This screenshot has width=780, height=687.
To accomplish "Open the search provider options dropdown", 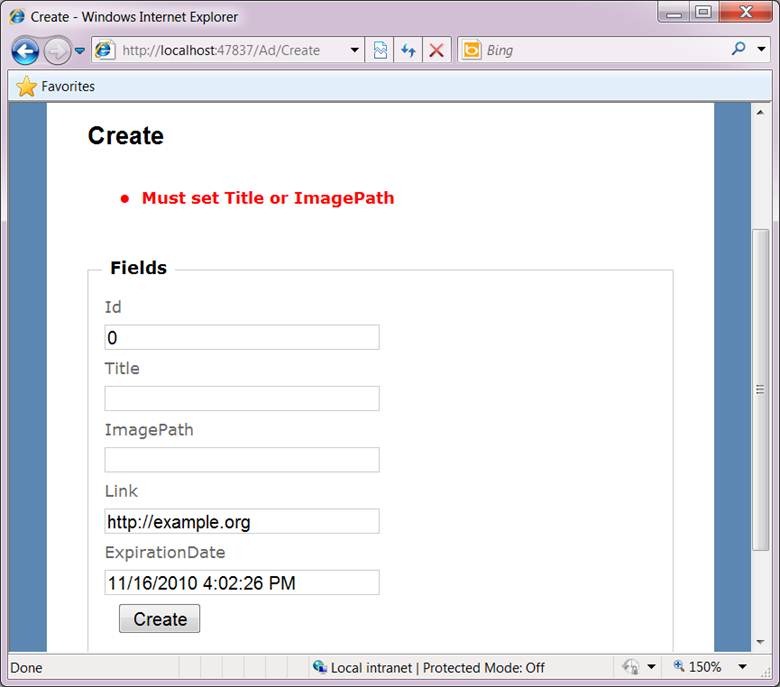I will tap(762, 49).
